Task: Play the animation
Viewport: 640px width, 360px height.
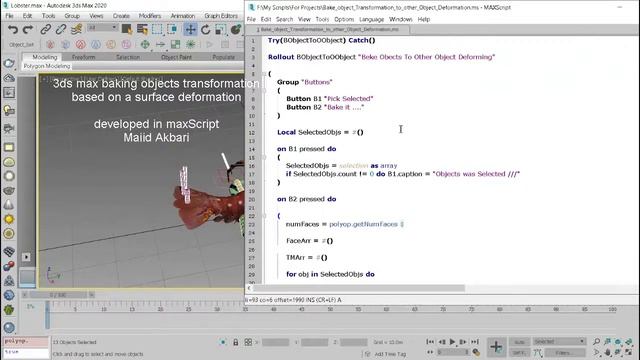Action: click(452, 342)
